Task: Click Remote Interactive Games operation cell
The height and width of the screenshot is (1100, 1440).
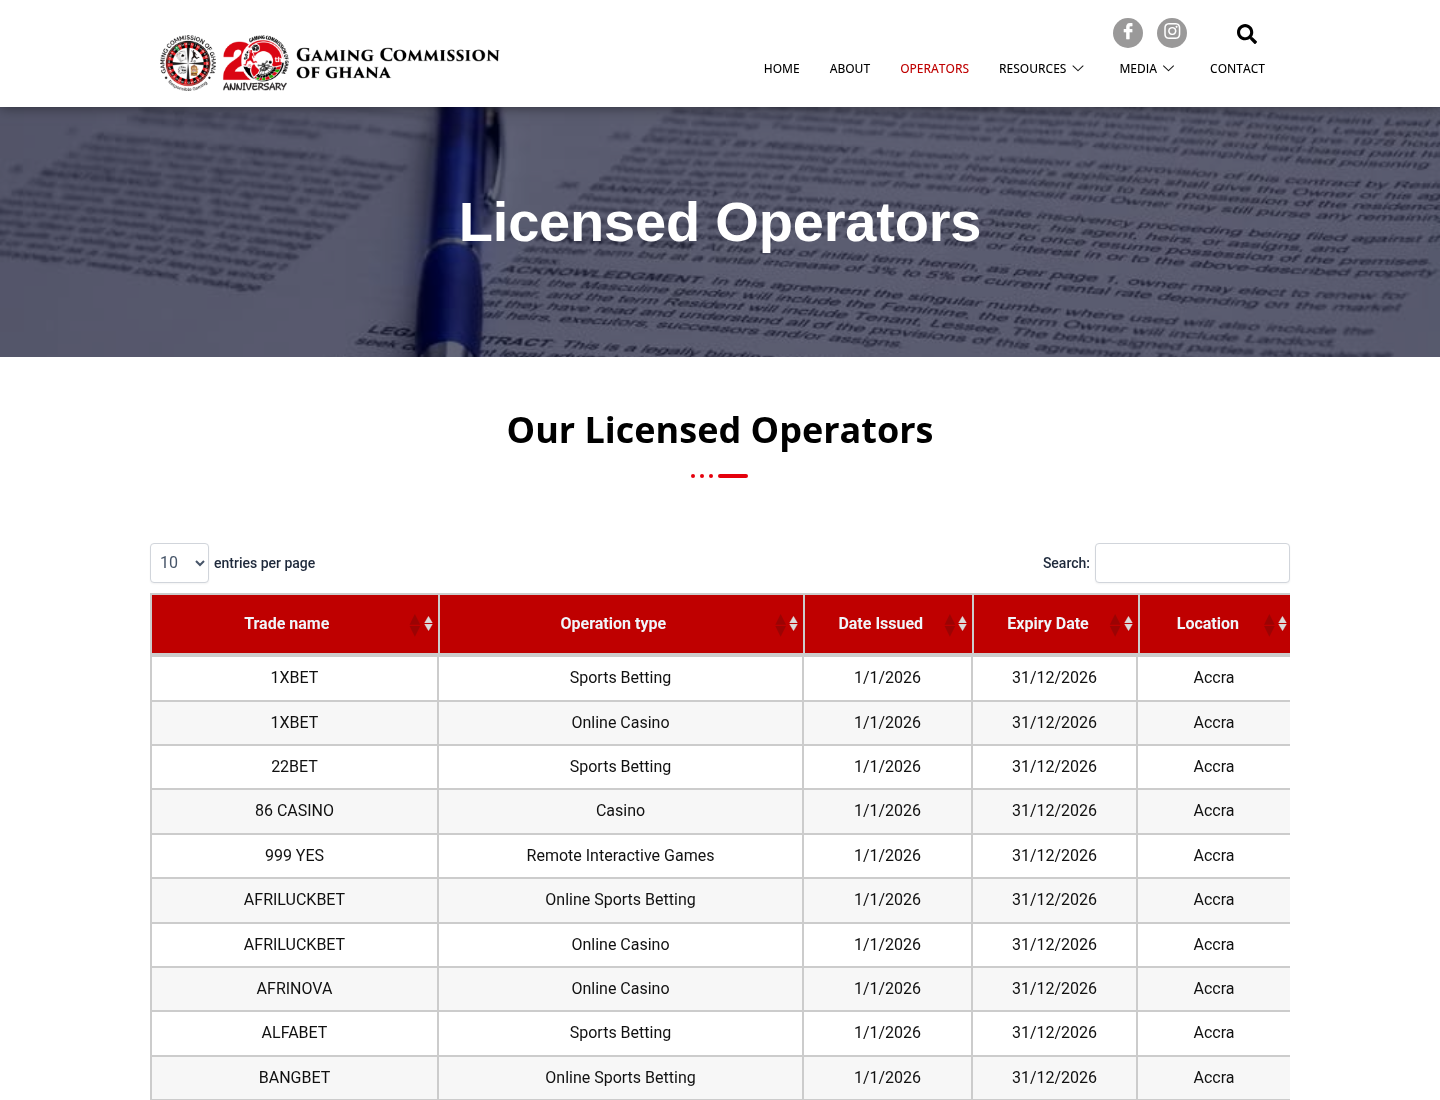Action: (x=620, y=856)
